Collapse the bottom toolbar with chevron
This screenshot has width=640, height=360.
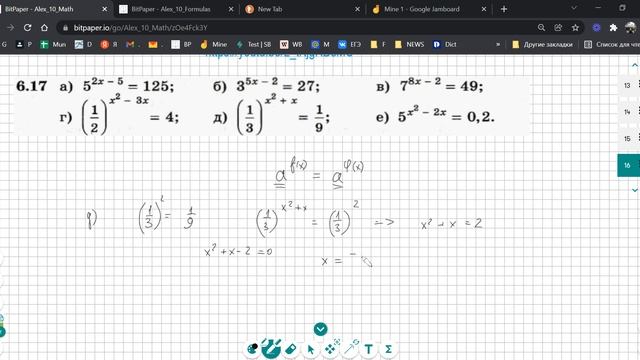pyautogui.click(x=320, y=329)
